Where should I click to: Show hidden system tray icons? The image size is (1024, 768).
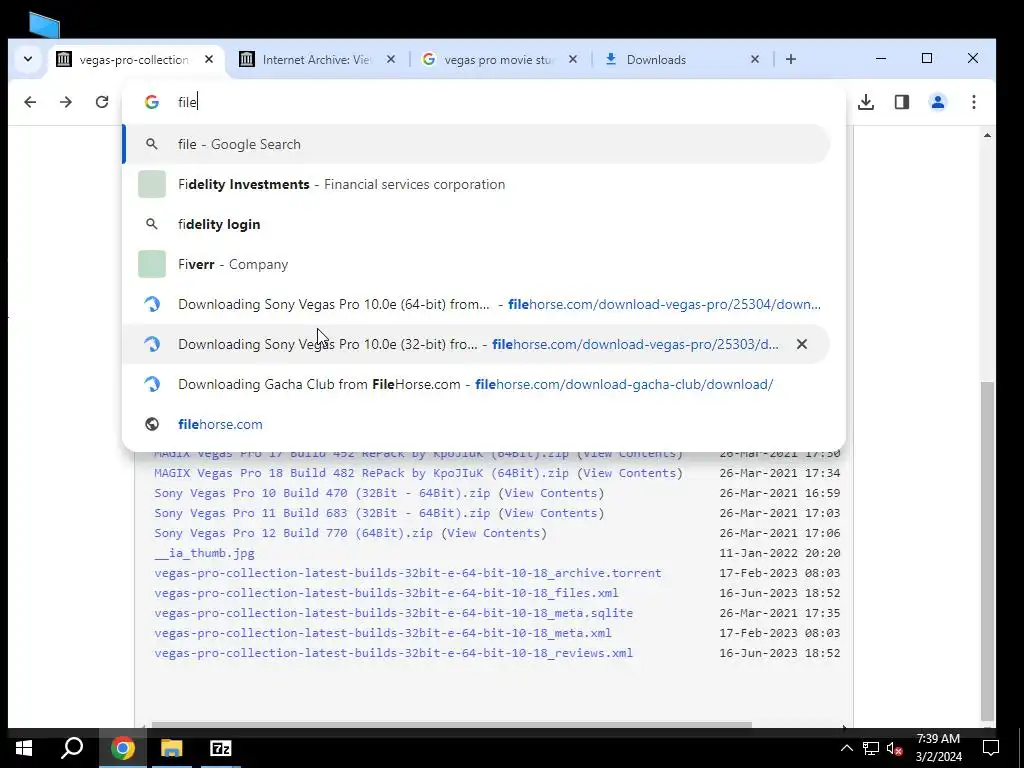tap(846, 748)
